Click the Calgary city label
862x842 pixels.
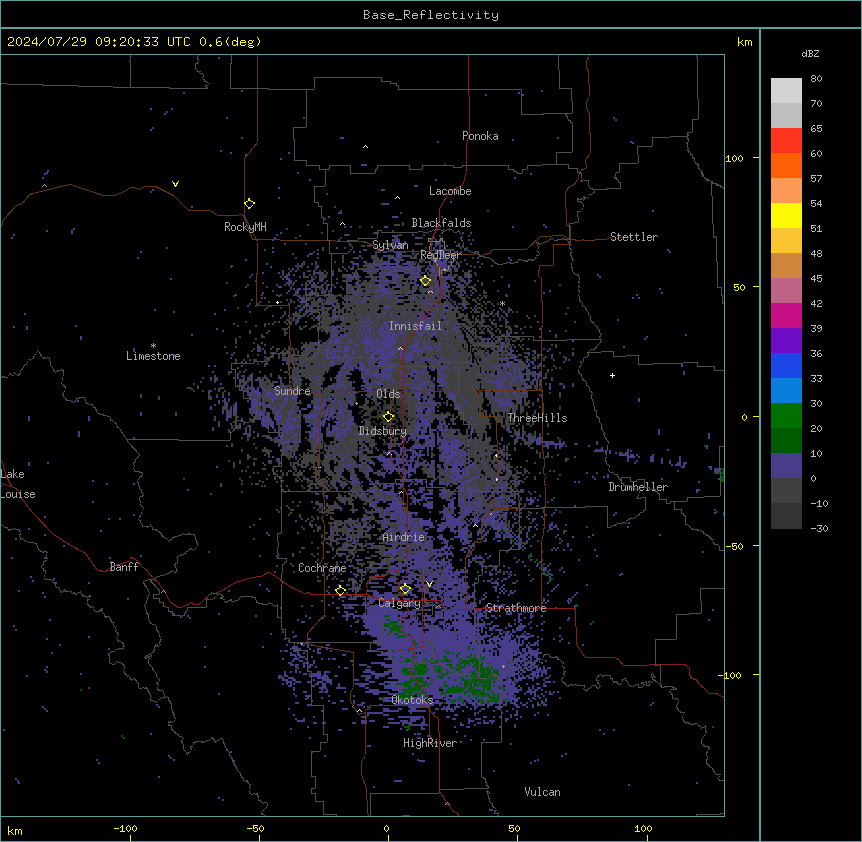(399, 603)
